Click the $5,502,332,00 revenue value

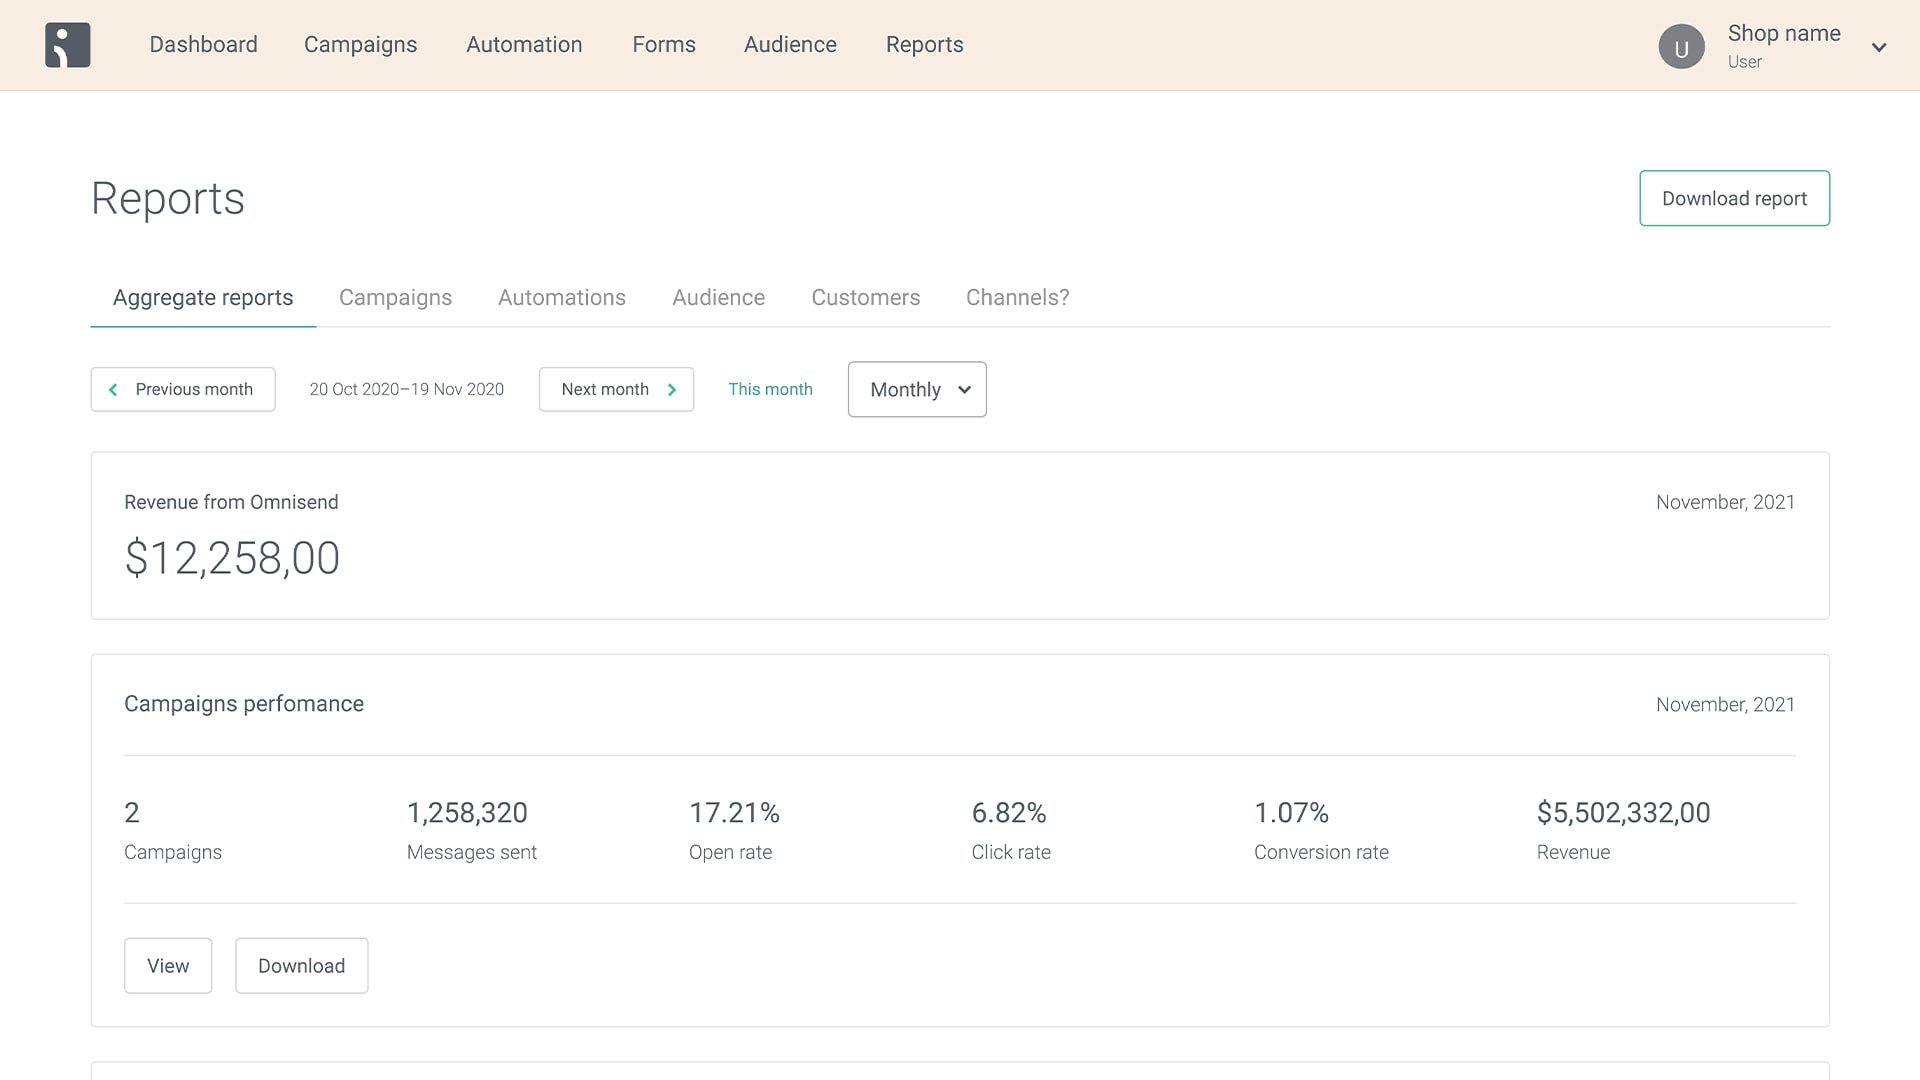coord(1623,813)
